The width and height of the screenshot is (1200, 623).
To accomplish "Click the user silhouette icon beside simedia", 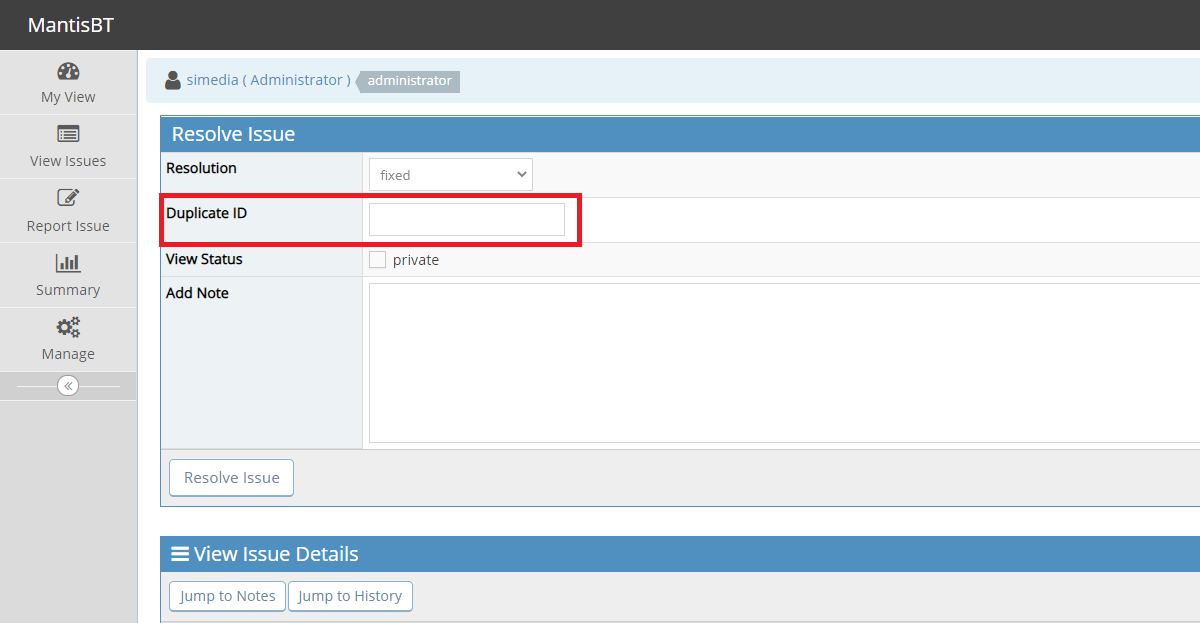I will coord(173,80).
